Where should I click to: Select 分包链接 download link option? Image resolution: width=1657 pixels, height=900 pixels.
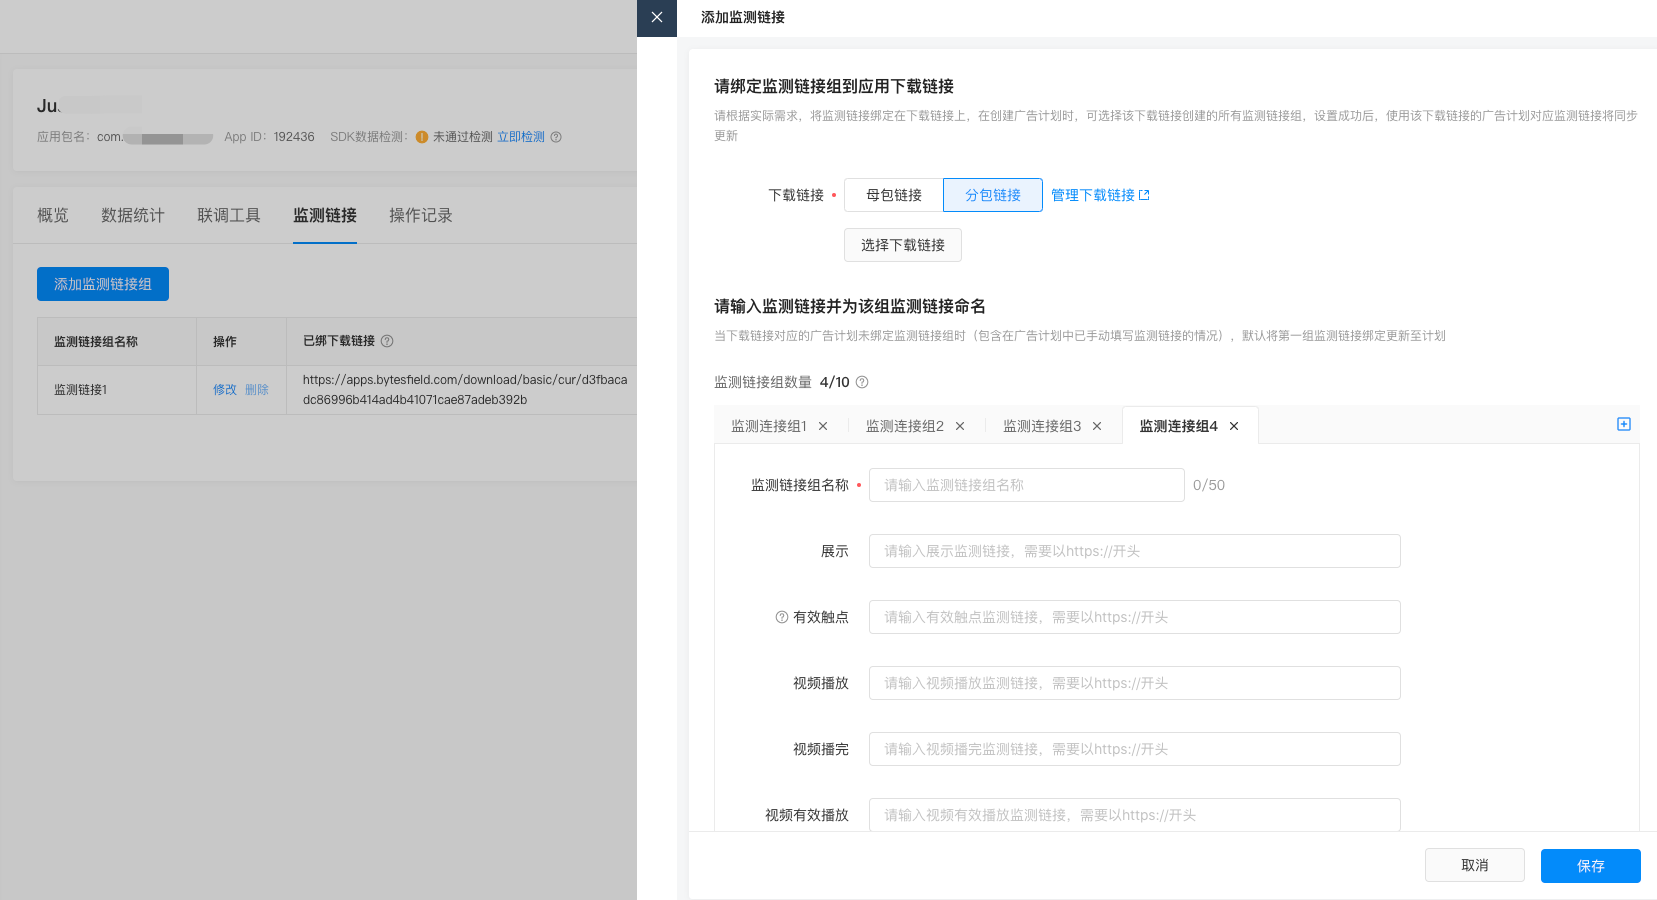[x=993, y=195]
